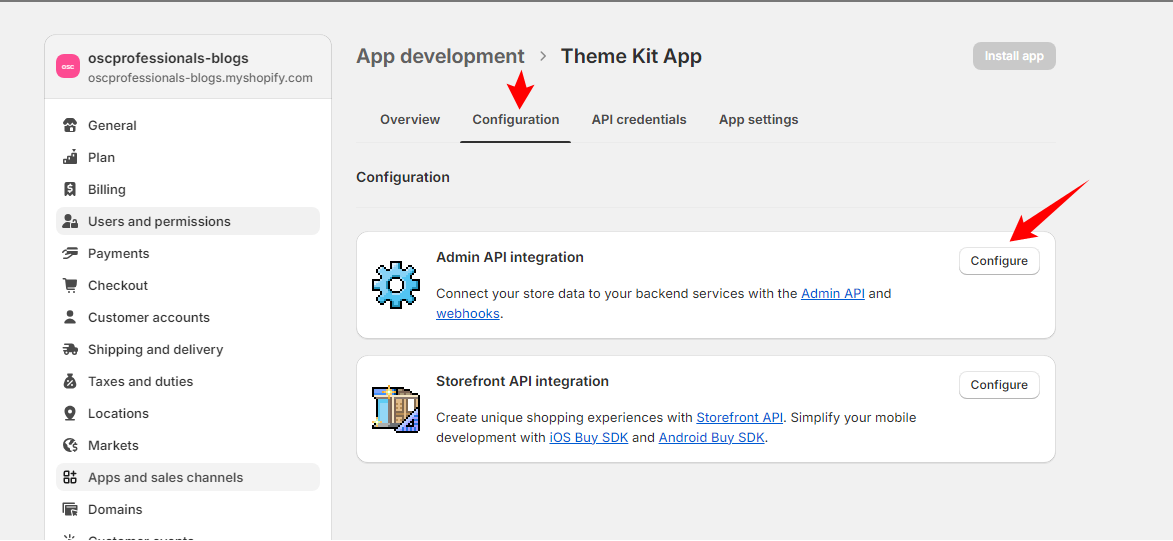Click the osc store avatar logo

(68, 67)
